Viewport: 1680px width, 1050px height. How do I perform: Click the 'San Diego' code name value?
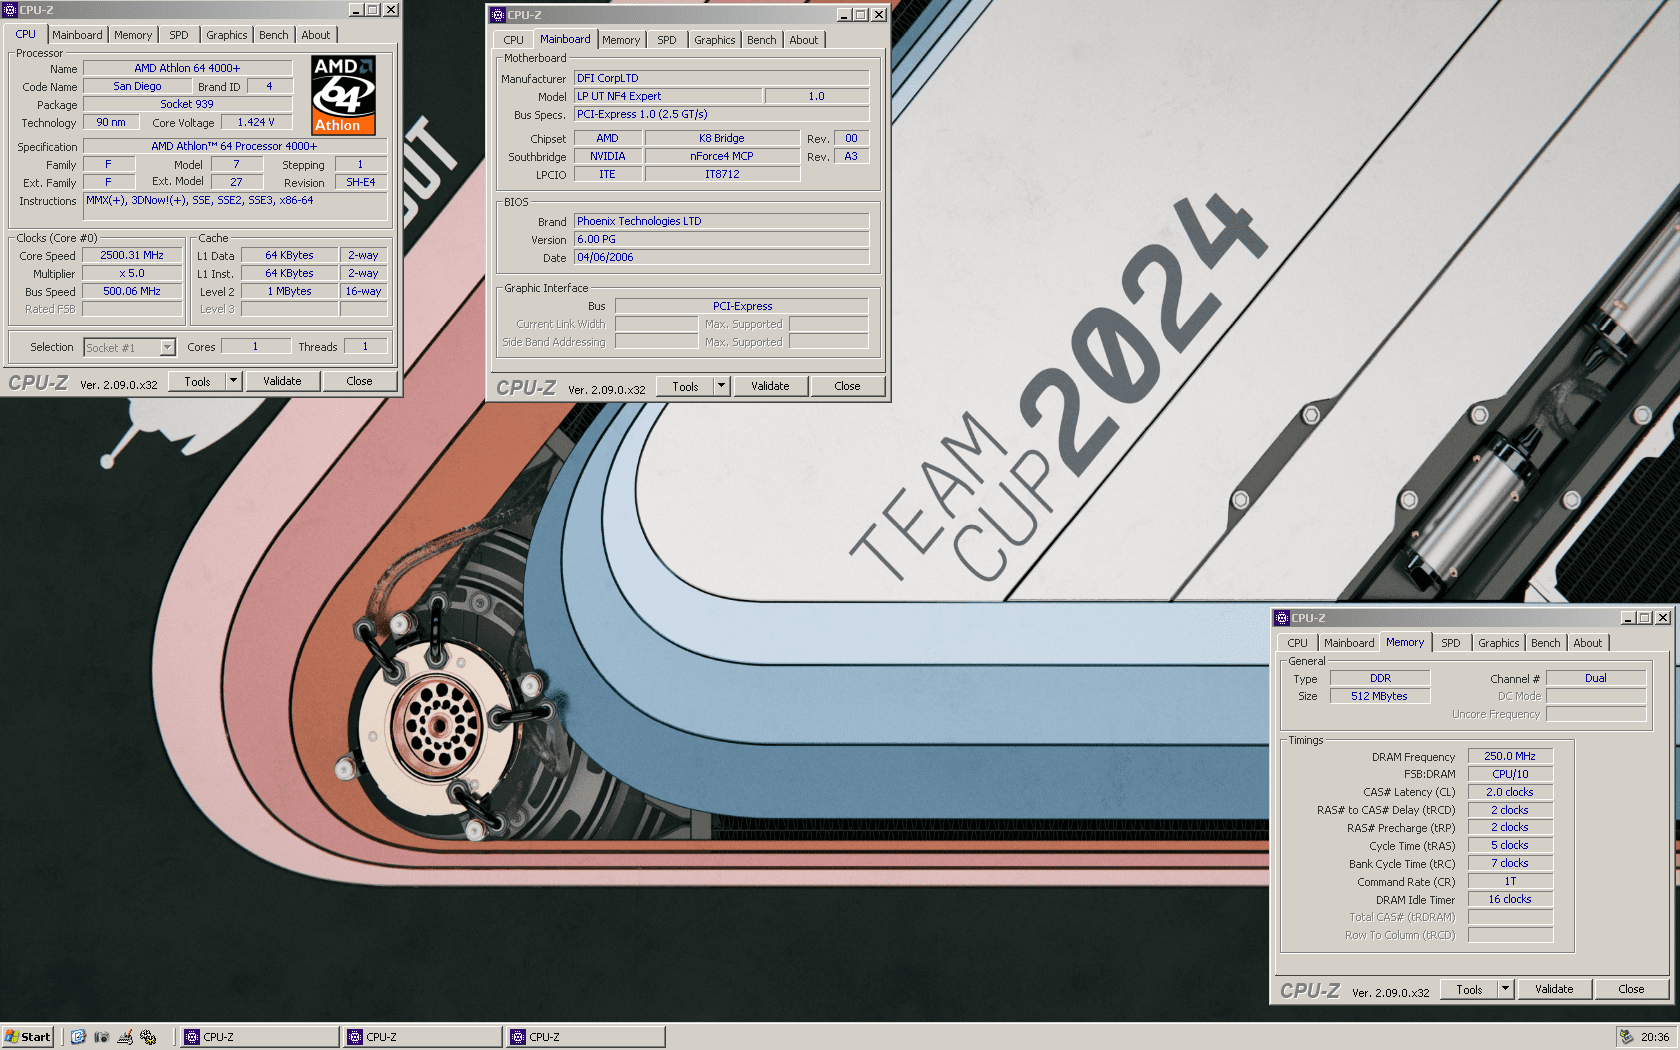point(137,86)
